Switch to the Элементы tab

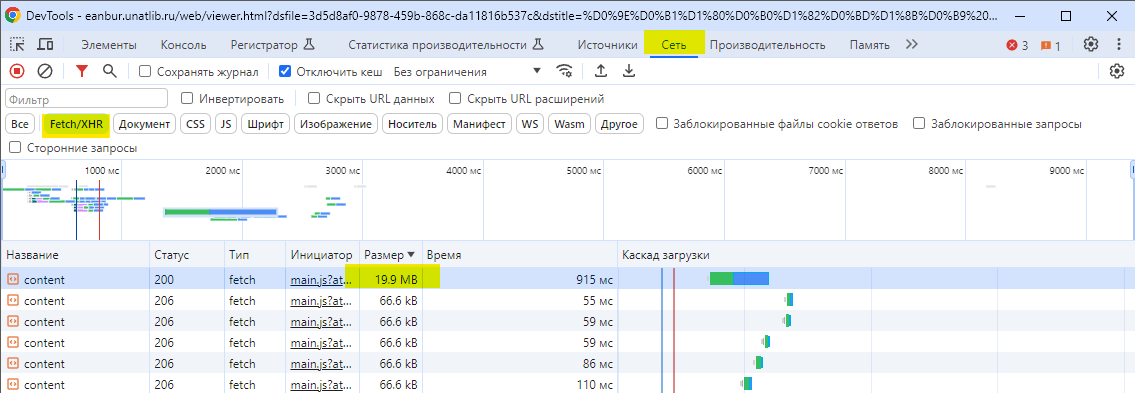109,45
